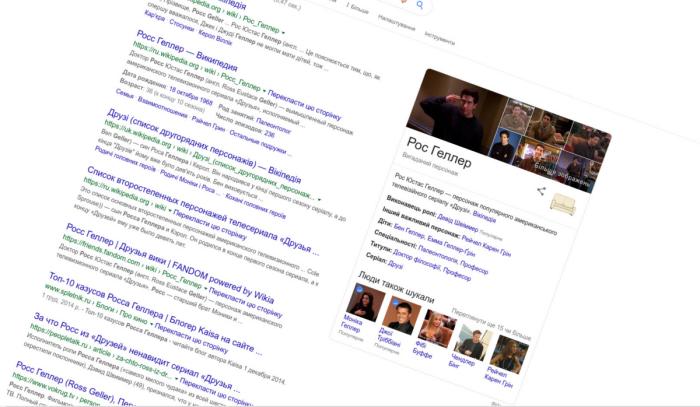Click 'Перекласти цю сторінку' for peopletalk.ru result
Screen dimensions: 700x407
point(217,393)
